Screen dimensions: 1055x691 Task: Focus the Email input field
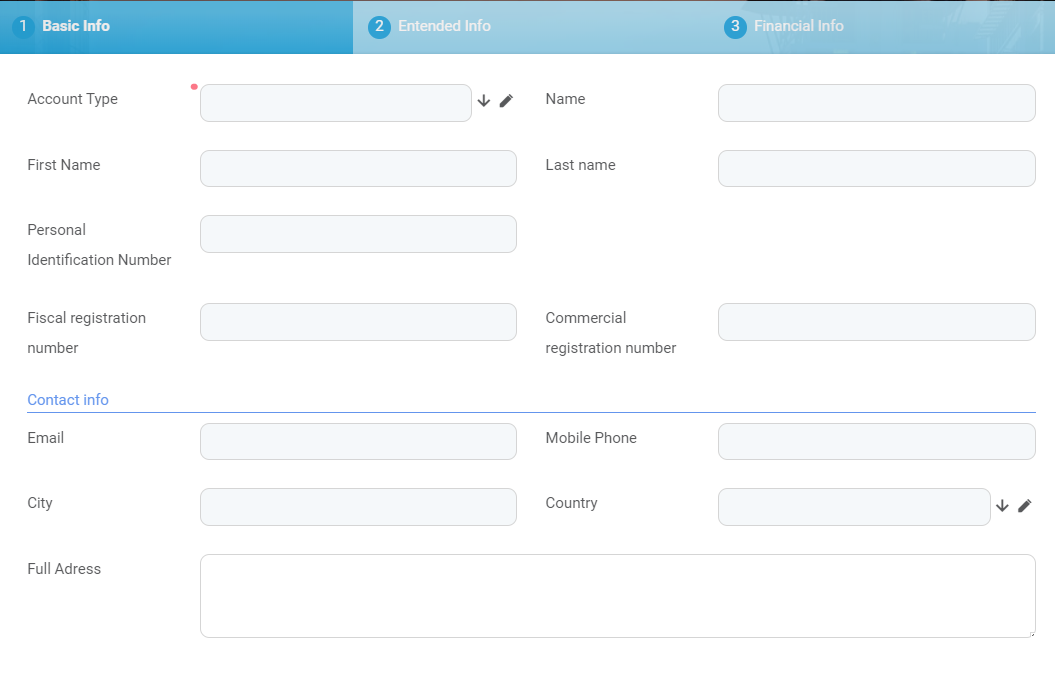pyautogui.click(x=358, y=441)
